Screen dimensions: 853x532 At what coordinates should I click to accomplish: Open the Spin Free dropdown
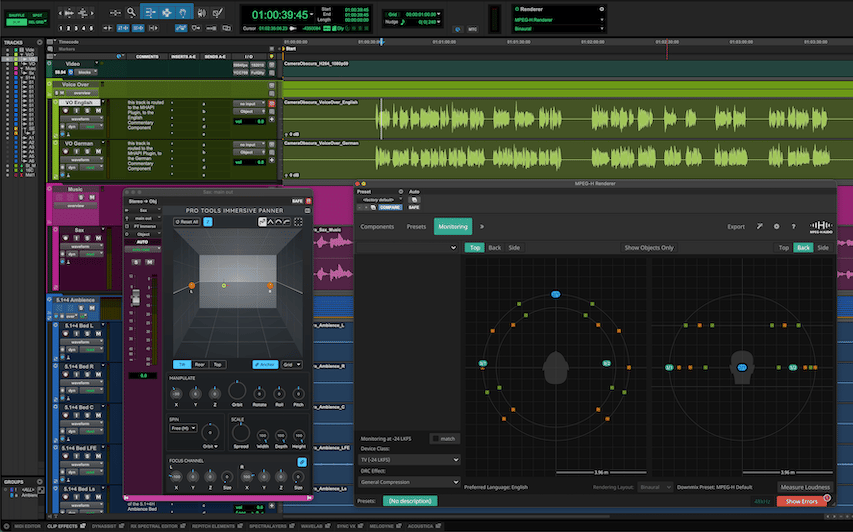click(183, 428)
